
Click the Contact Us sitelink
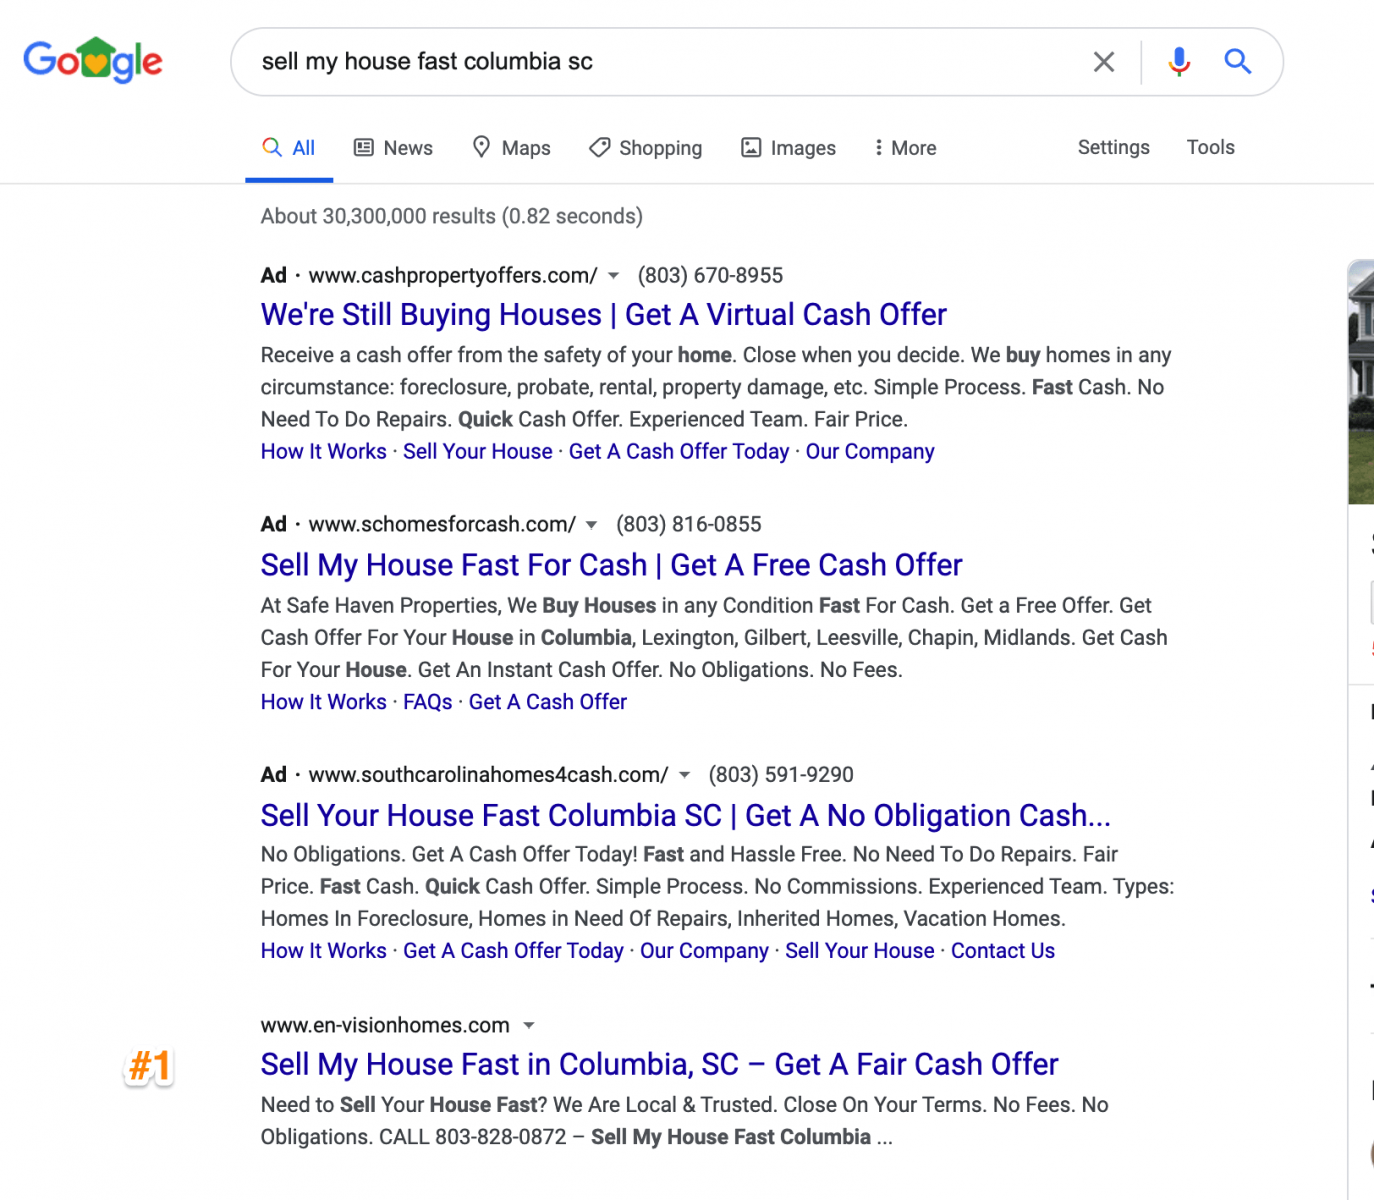click(x=1002, y=951)
